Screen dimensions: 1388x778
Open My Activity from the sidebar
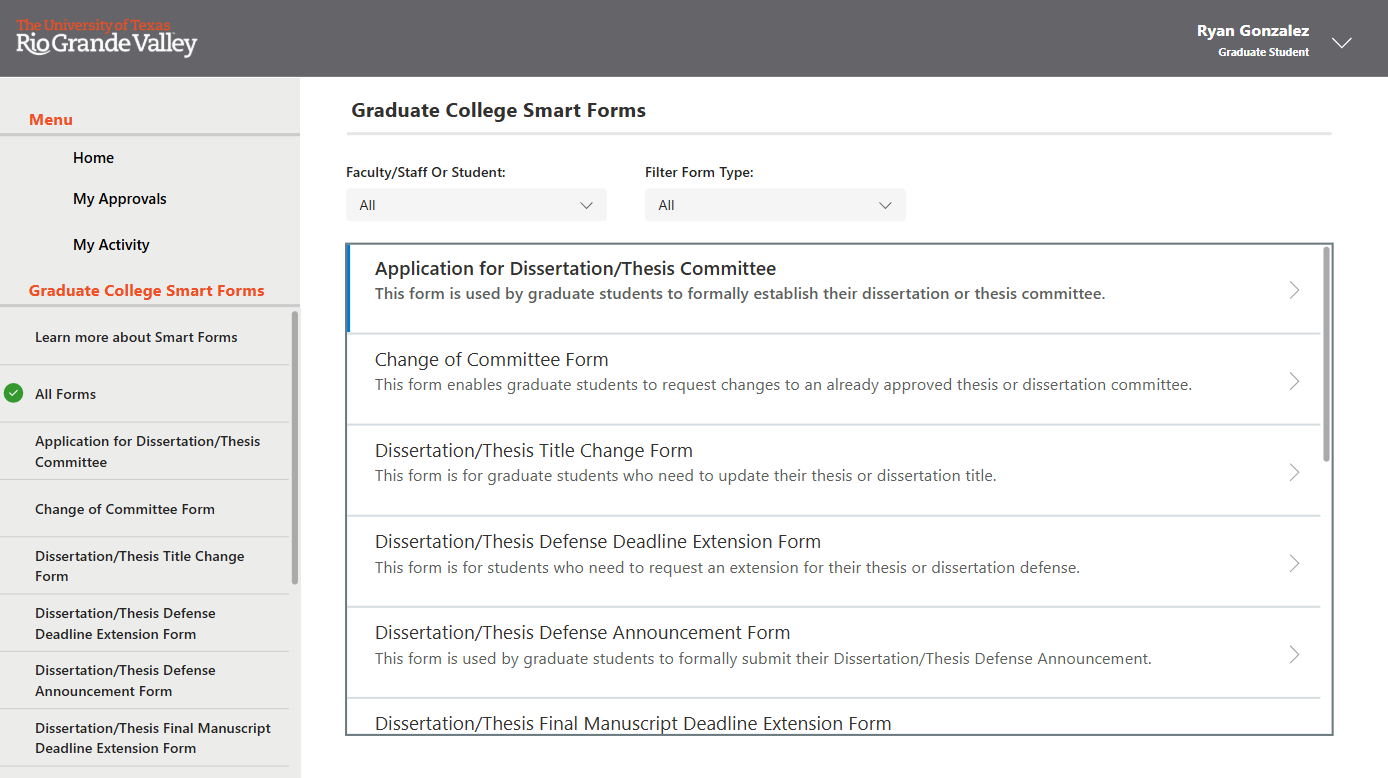[111, 244]
